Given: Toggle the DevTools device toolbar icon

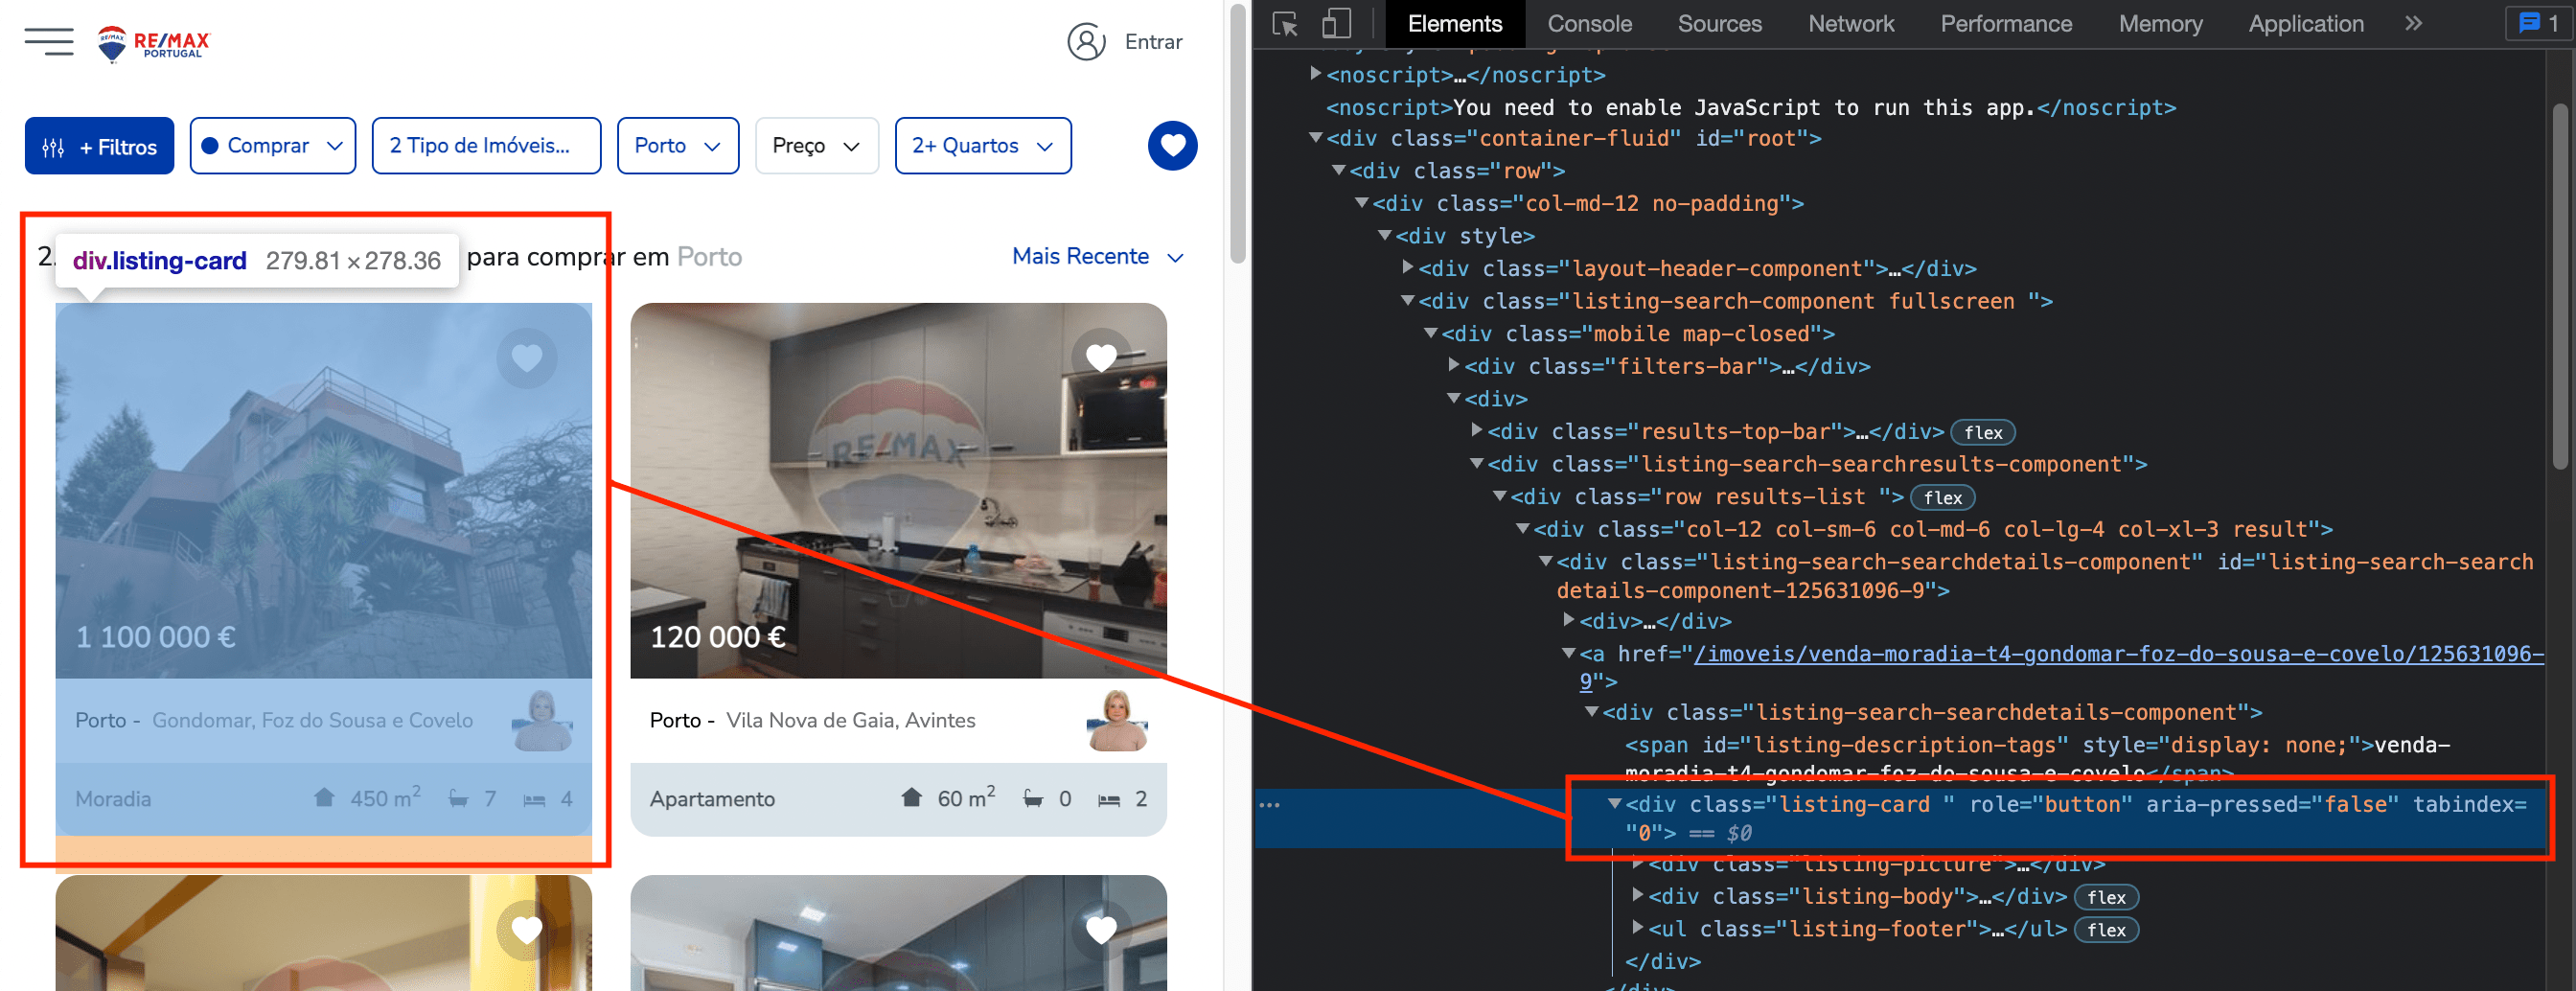Looking at the screenshot, I should (x=1336, y=24).
